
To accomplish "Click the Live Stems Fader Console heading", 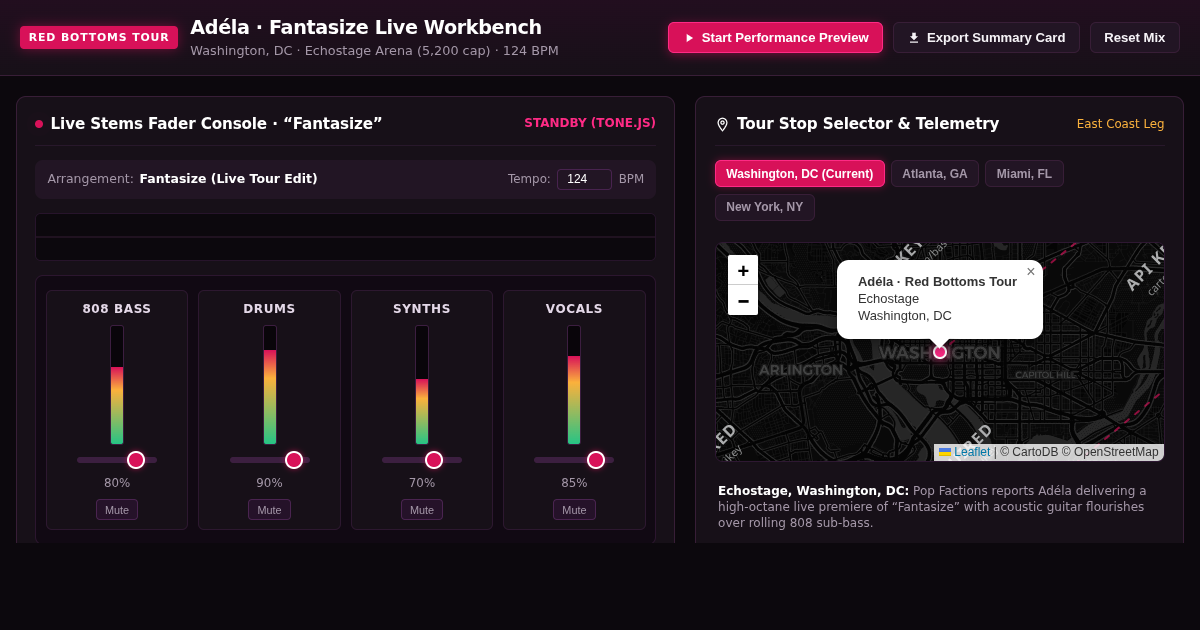I will (216, 124).
